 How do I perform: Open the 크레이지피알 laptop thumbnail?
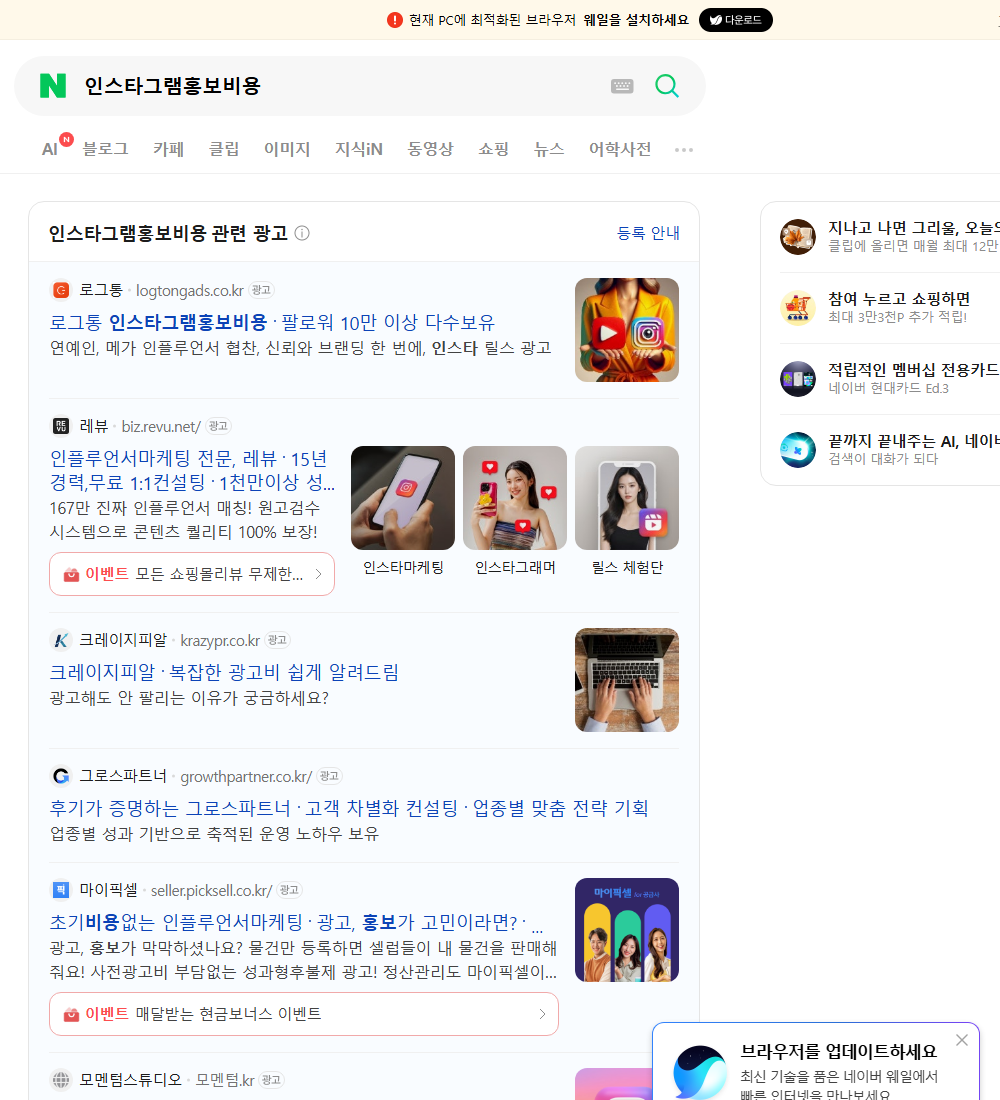(627, 680)
